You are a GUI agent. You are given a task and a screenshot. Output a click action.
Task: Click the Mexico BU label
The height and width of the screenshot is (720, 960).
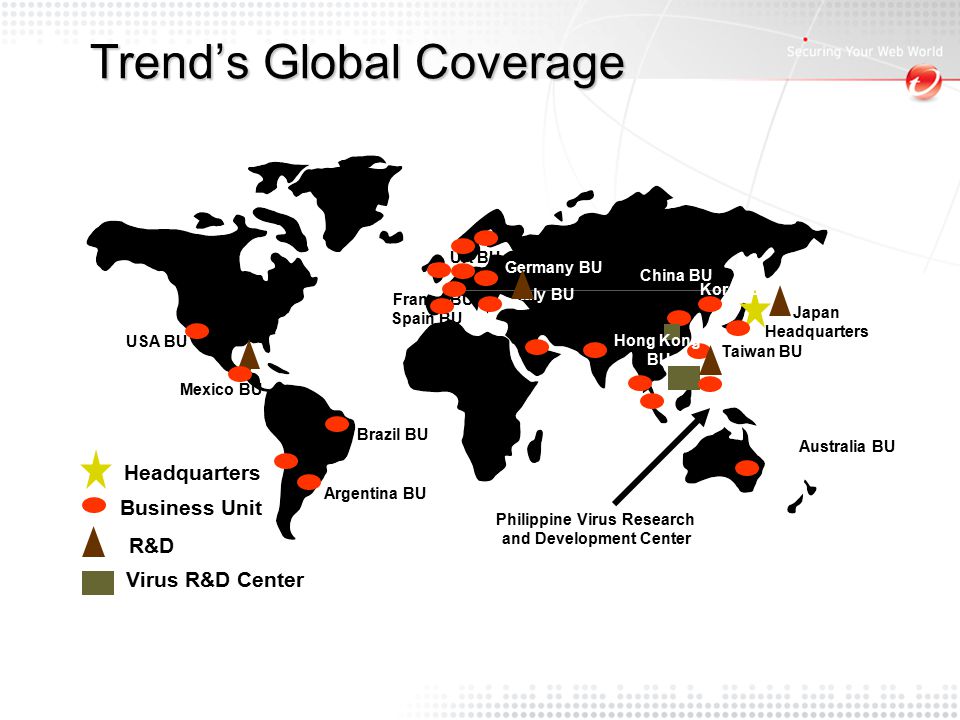[x=220, y=389]
